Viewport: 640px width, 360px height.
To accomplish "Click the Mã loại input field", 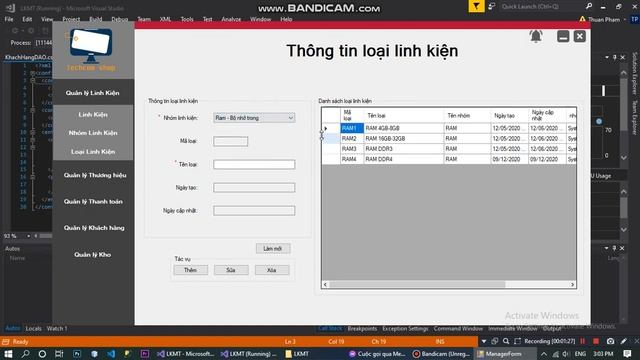I will pyautogui.click(x=230, y=141).
